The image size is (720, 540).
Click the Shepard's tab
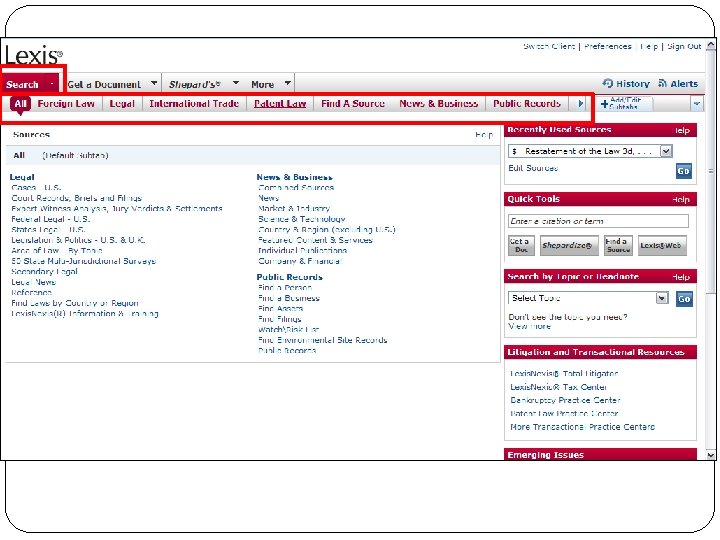[195, 84]
